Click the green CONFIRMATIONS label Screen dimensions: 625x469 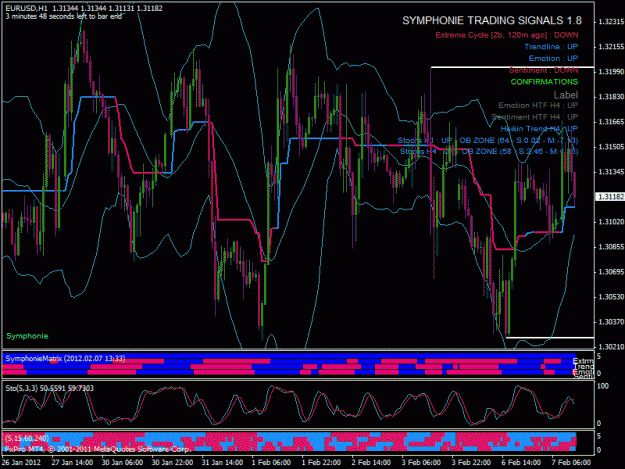(544, 82)
